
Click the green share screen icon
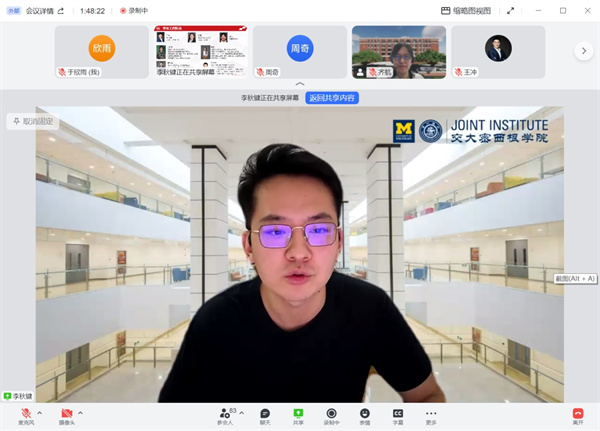click(298, 414)
